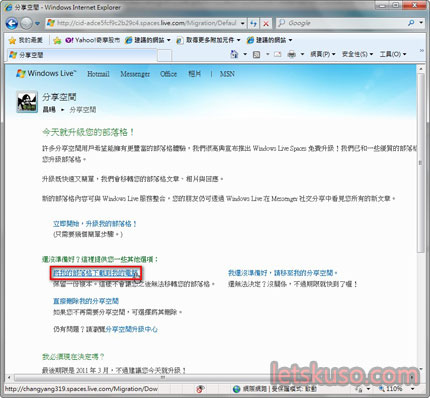430x398 pixels.
Task: Go back using the Back arrow button
Action: (x=12, y=23)
